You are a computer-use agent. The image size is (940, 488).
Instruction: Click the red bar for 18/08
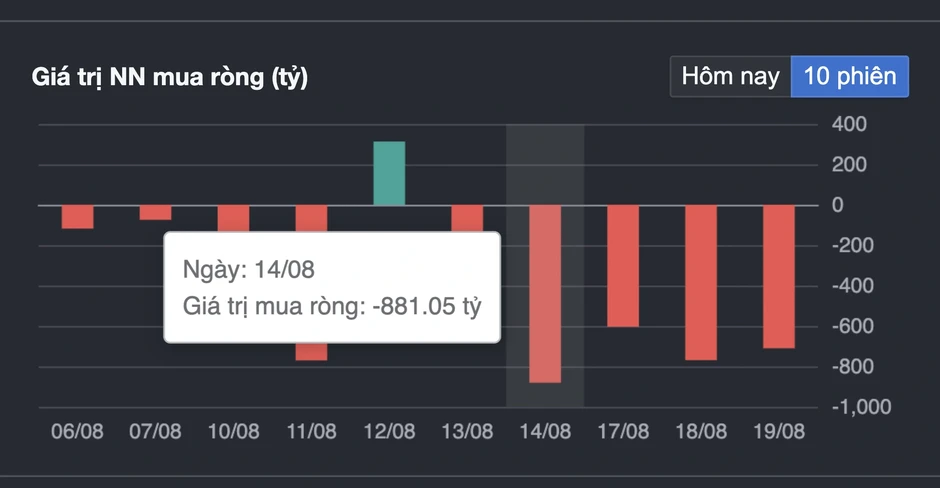(x=701, y=283)
